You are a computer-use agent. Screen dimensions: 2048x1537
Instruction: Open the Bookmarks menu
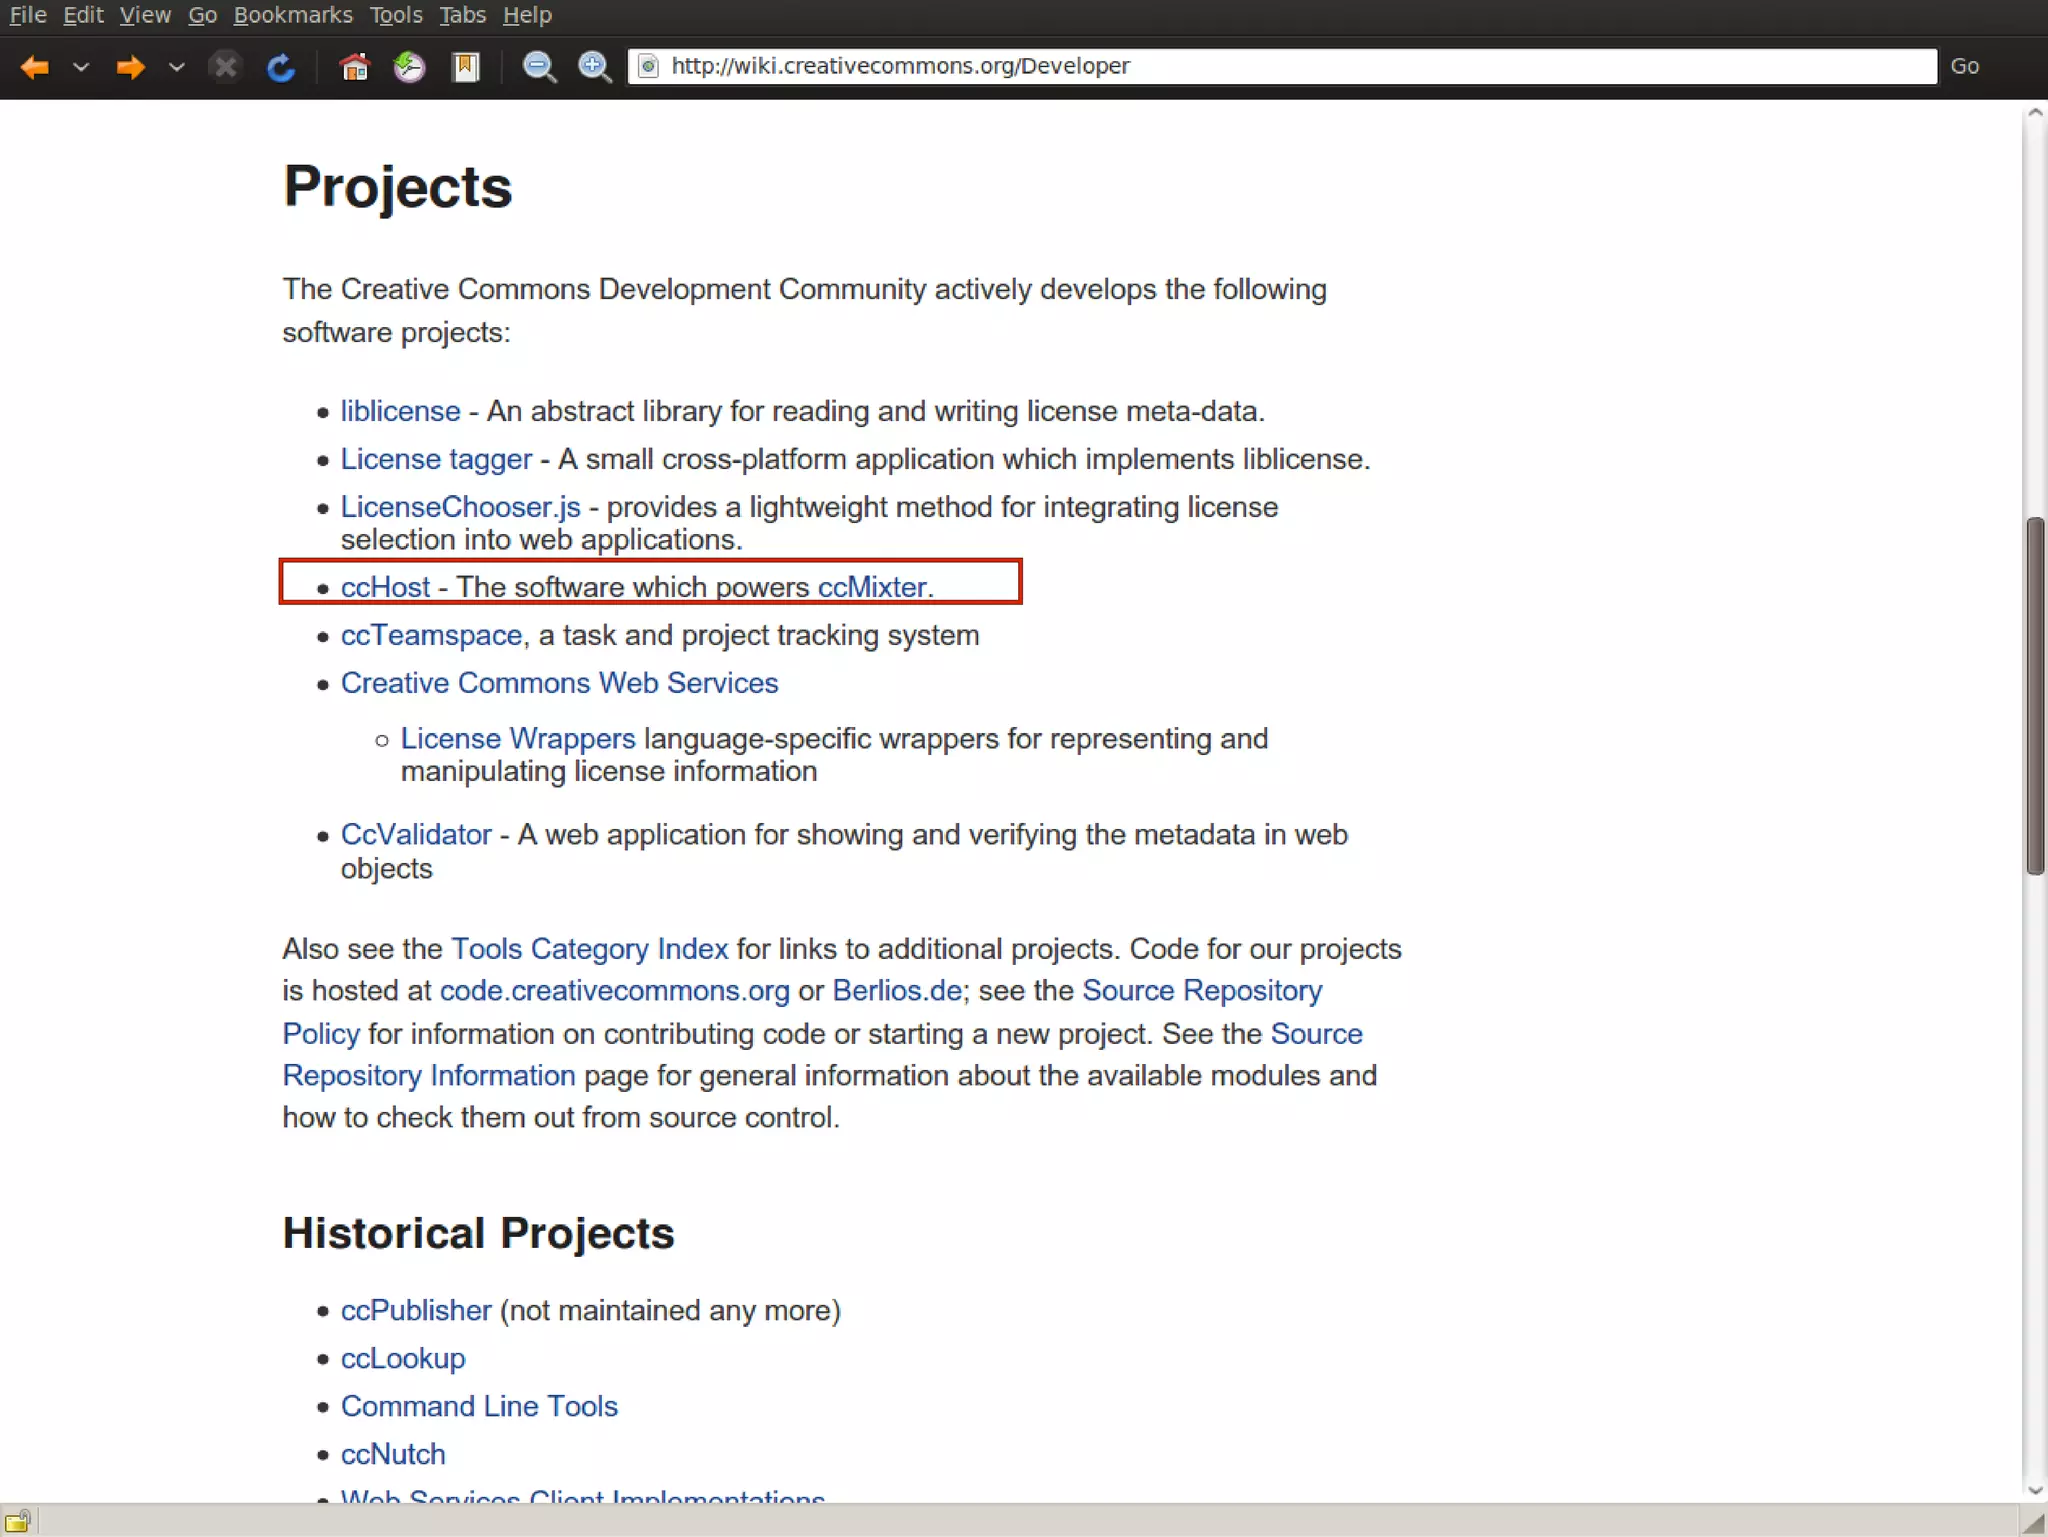pyautogui.click(x=293, y=15)
